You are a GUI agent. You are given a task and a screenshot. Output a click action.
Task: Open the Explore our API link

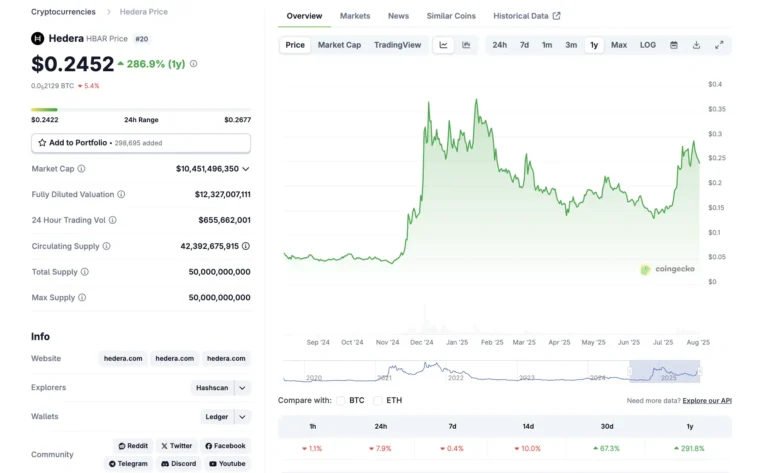[707, 400]
